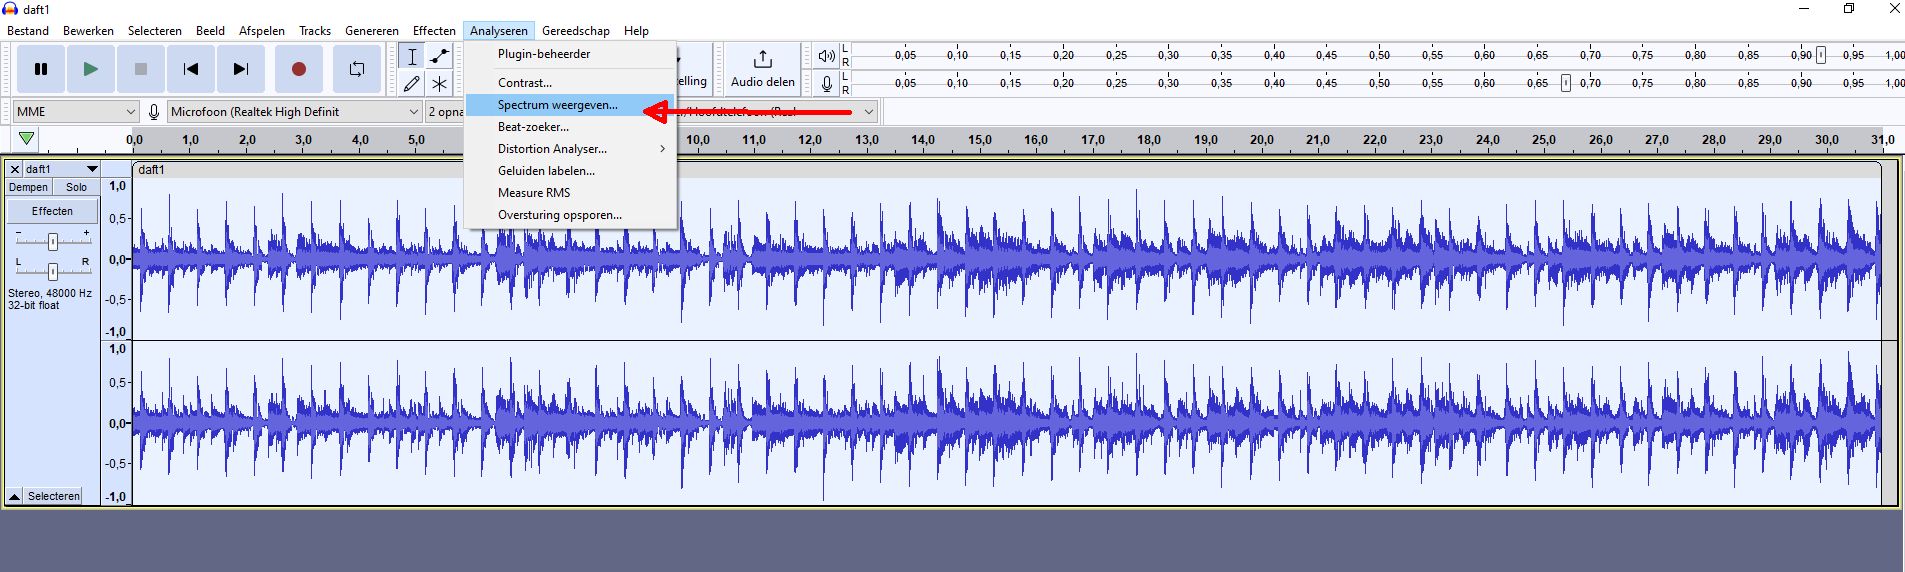Restore the window using the maximize button
Image resolution: width=1905 pixels, height=572 pixels.
pyautogui.click(x=1849, y=9)
